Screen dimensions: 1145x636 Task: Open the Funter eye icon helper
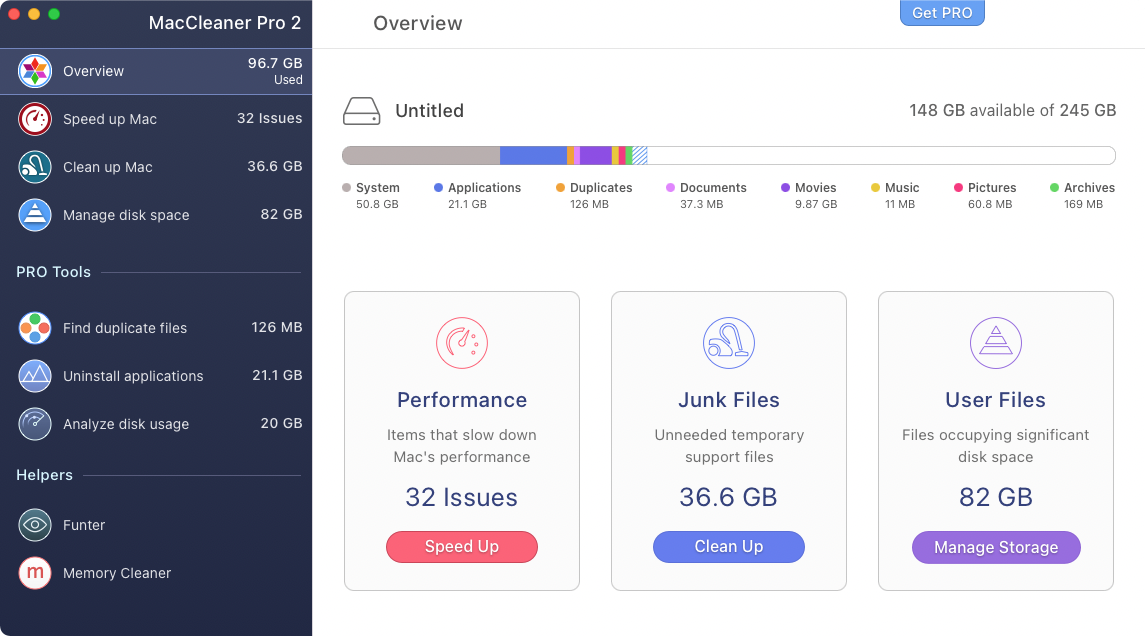(x=35, y=525)
